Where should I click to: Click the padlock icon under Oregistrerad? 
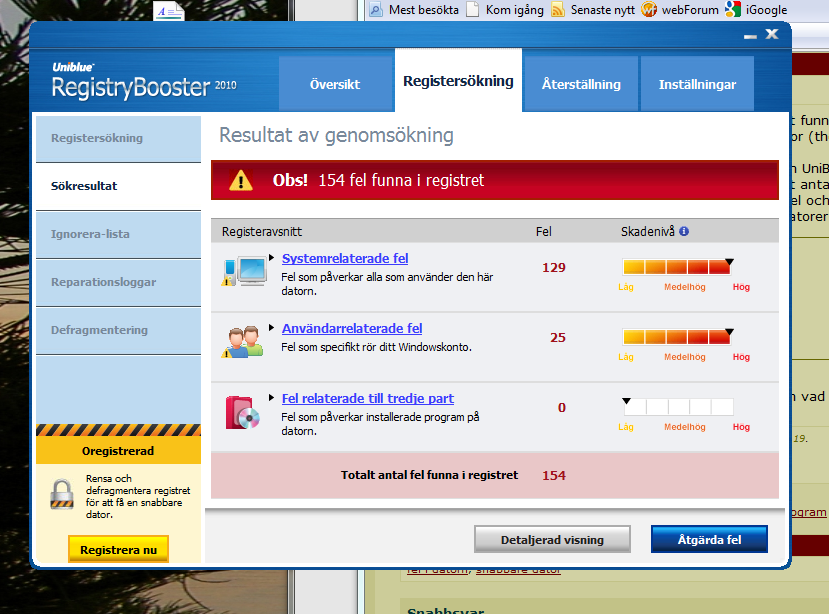click(x=62, y=494)
